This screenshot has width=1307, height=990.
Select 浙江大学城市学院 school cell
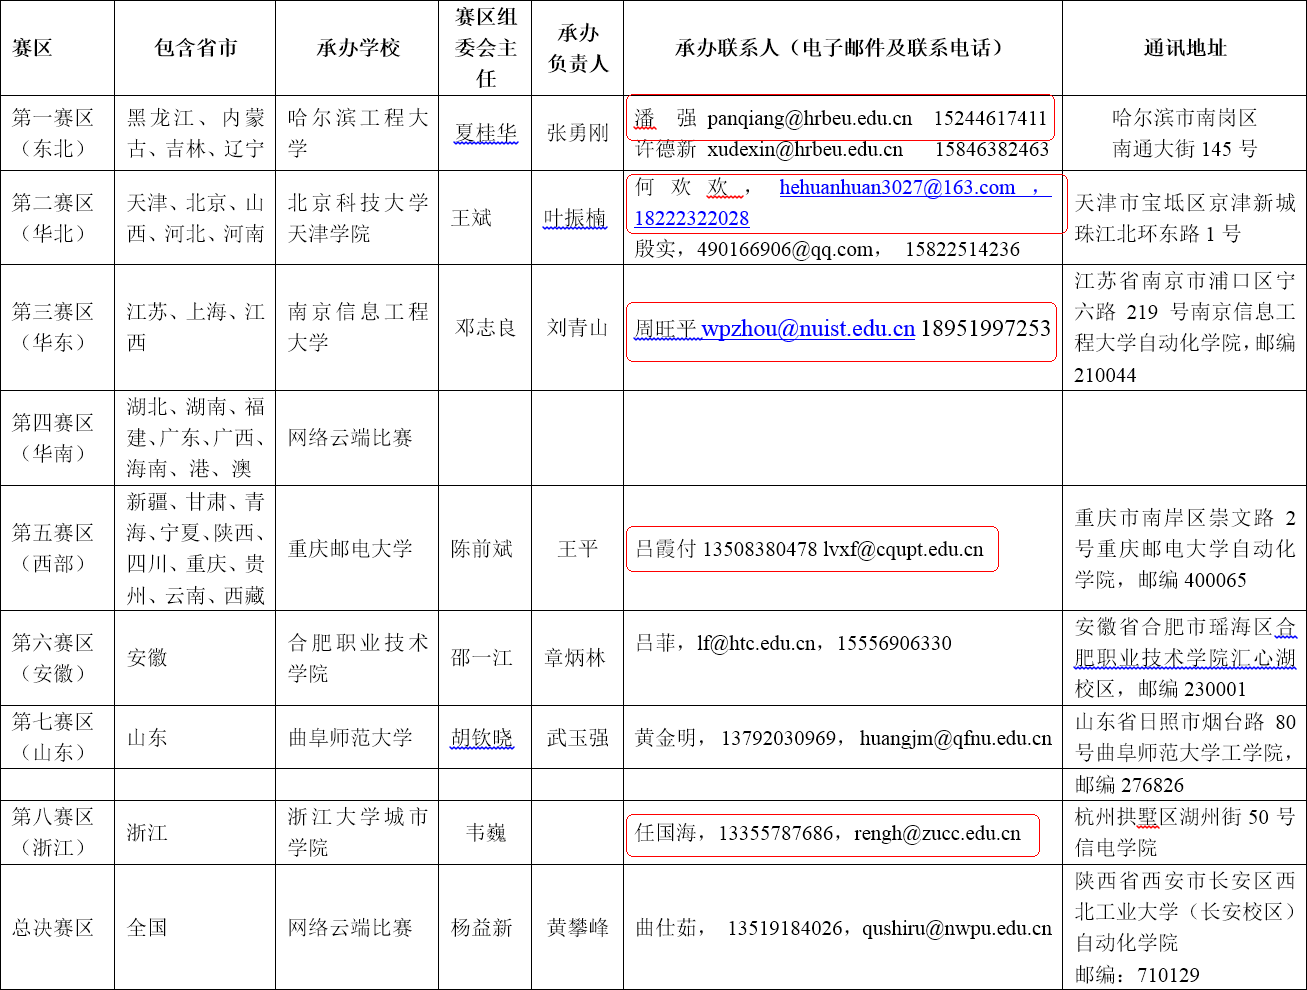tap(358, 832)
